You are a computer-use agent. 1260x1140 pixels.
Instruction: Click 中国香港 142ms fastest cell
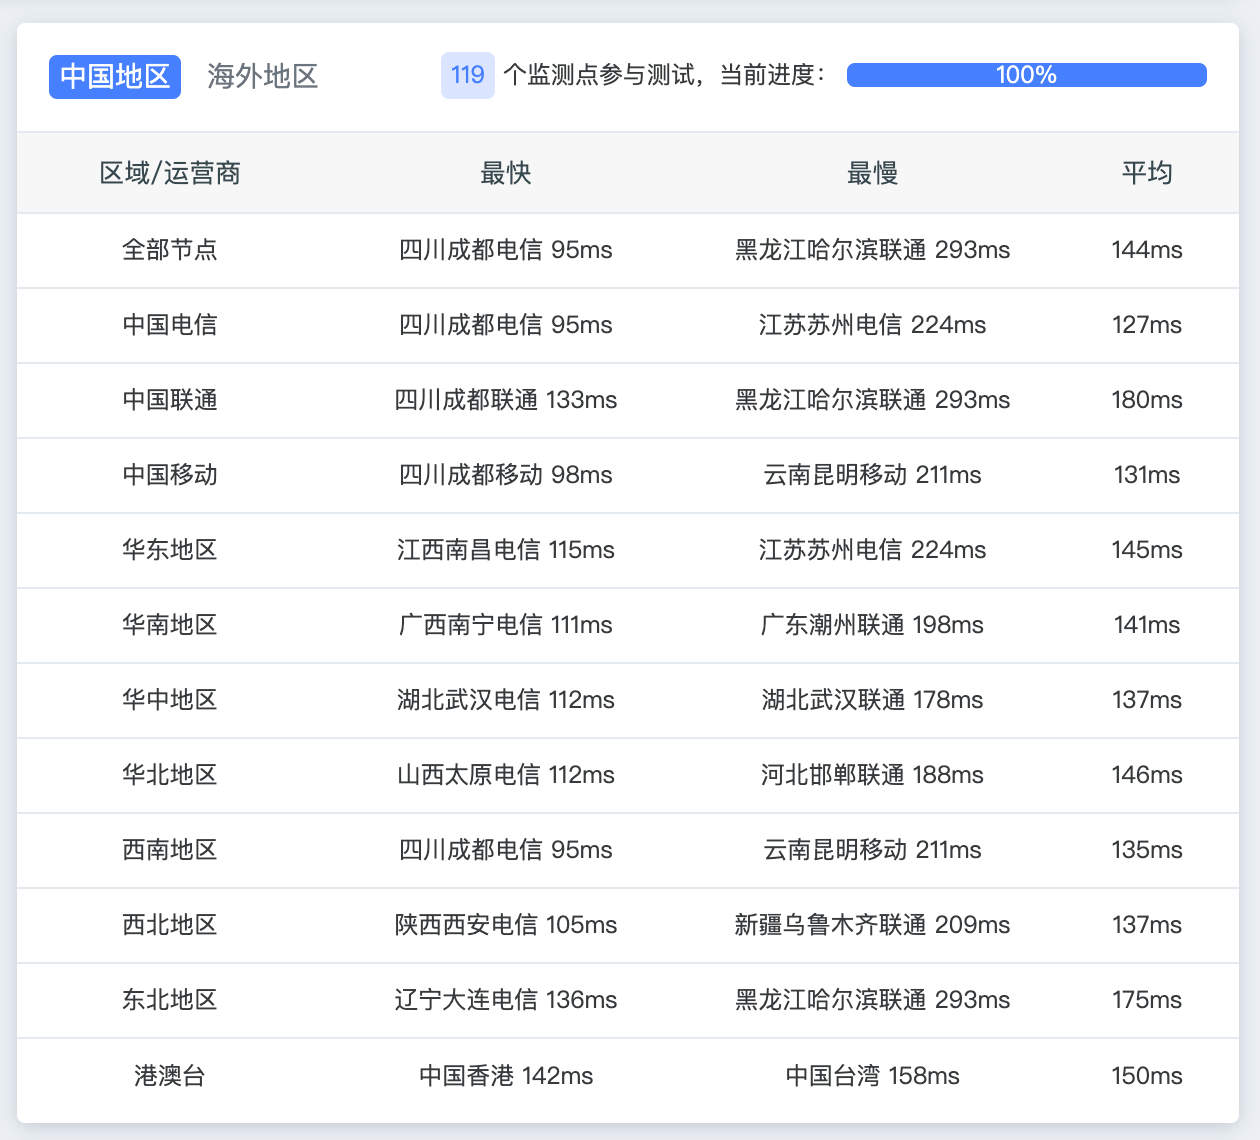click(x=506, y=1075)
